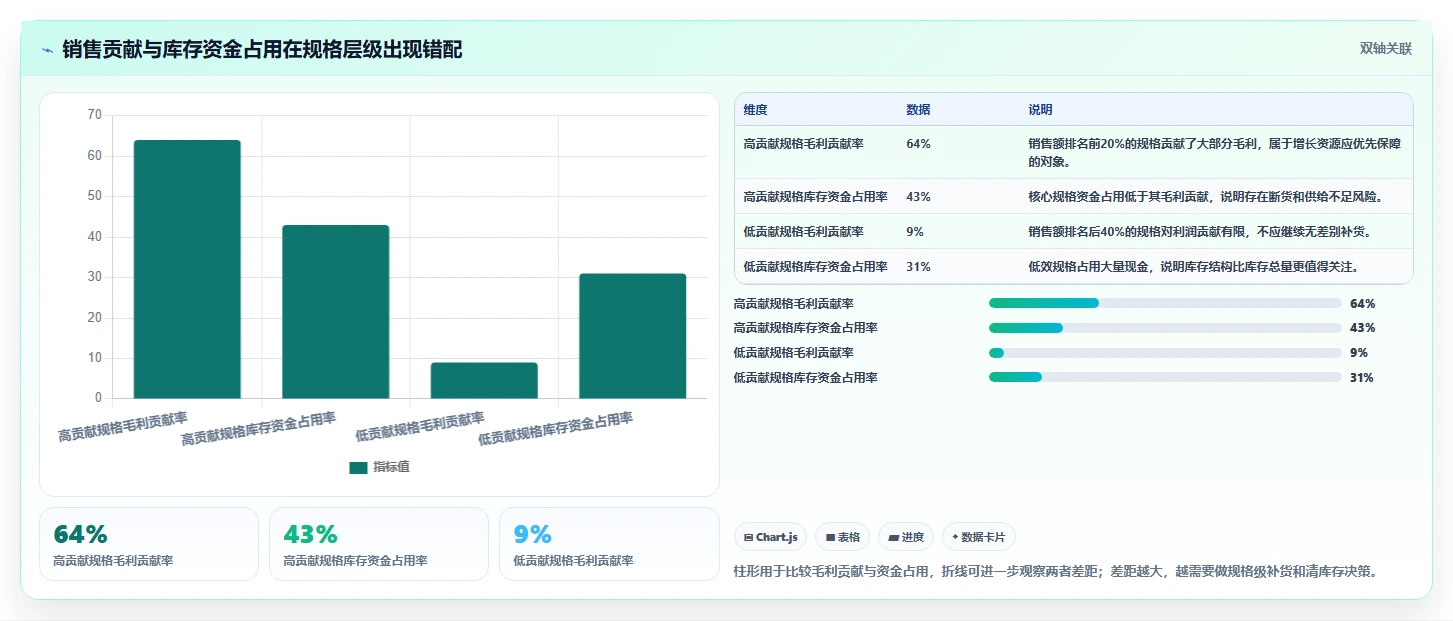Click the x-axis label 低贡献规格库存资金占用率
This screenshot has height=621, width=1453.
[x=555, y=428]
